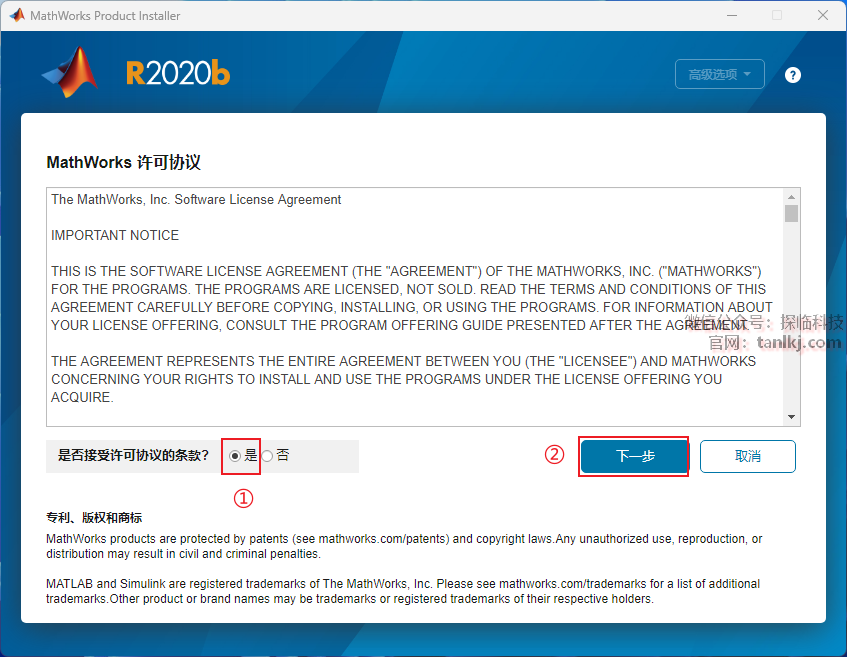
Task: Click the 是否接受许可协议的条款? label
Action: [133, 455]
